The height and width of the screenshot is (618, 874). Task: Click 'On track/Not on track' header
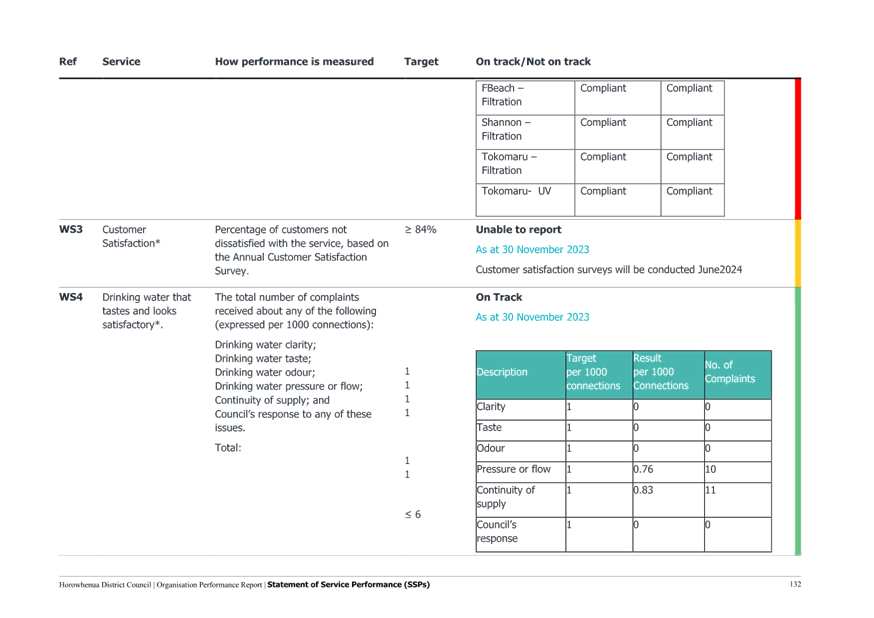pyautogui.click(x=533, y=62)
